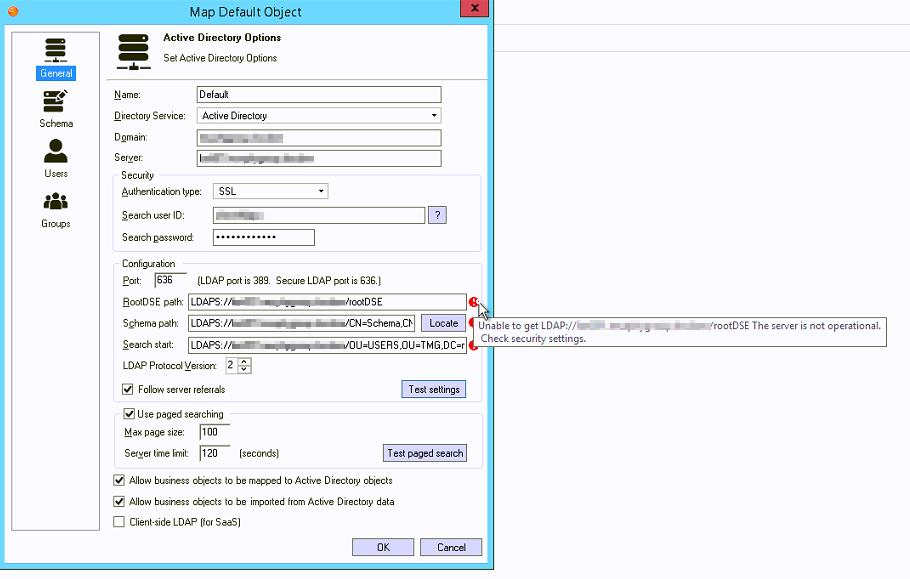Click the Search start error indicator
Screen dimensions: 910x579
pos(473,345)
